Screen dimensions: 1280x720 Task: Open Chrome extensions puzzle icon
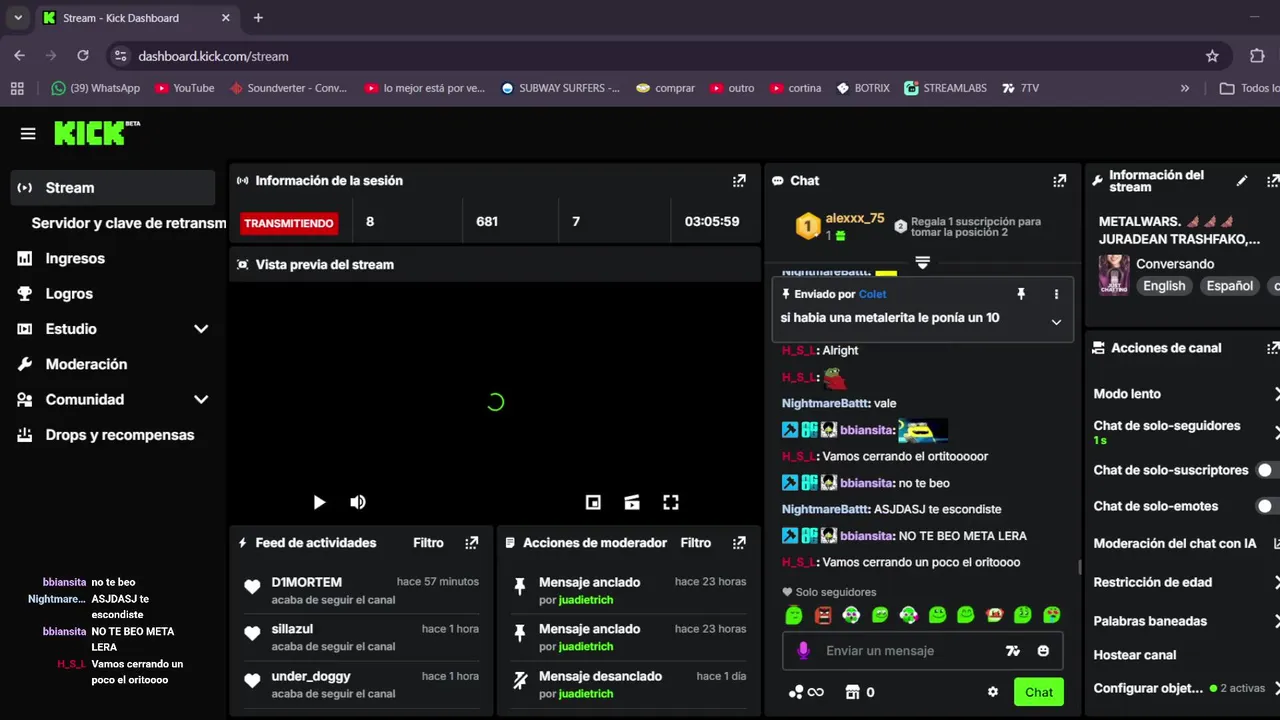coord(1258,56)
